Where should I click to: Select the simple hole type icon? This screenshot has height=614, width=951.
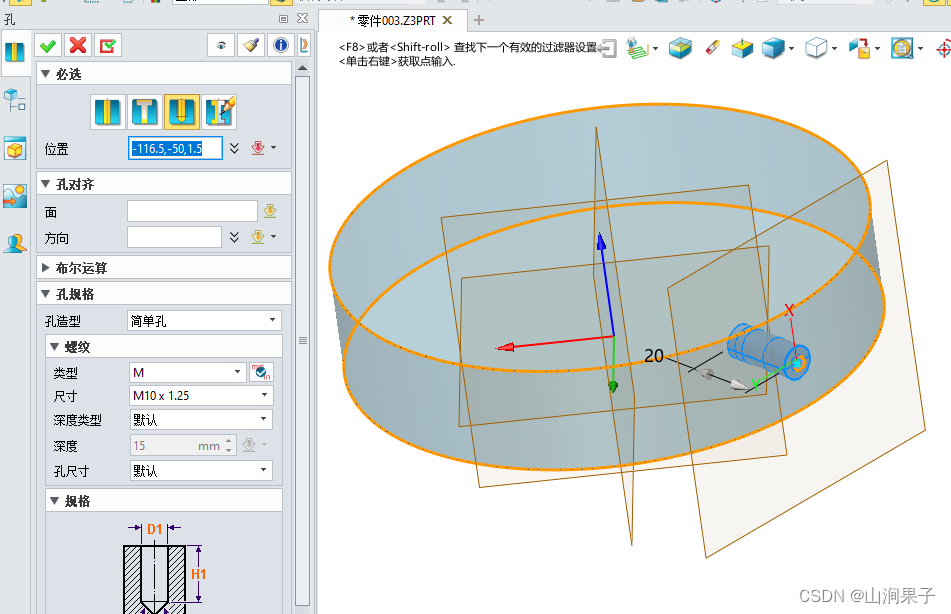tap(108, 112)
